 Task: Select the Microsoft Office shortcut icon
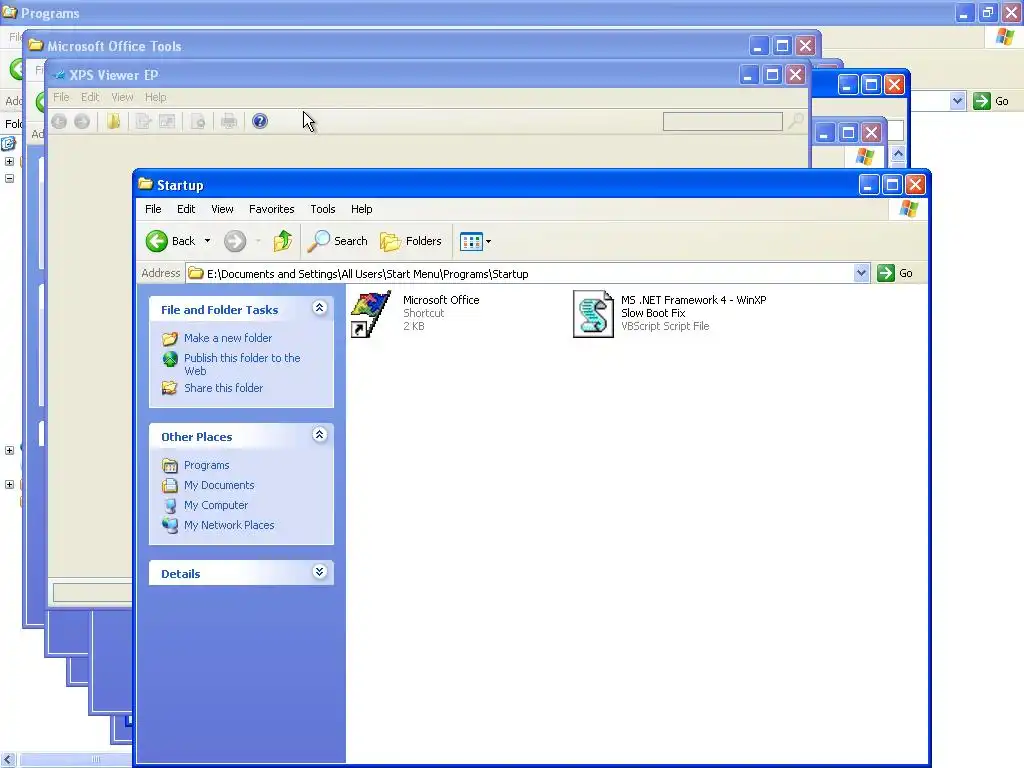tap(370, 314)
